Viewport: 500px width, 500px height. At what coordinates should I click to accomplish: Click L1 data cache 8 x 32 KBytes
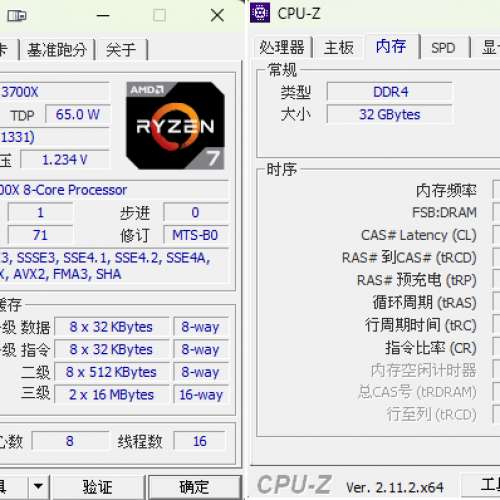click(111, 327)
